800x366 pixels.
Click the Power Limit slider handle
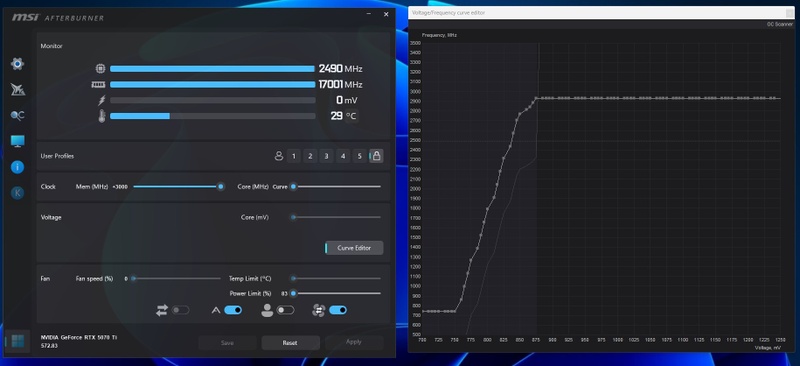[293, 294]
